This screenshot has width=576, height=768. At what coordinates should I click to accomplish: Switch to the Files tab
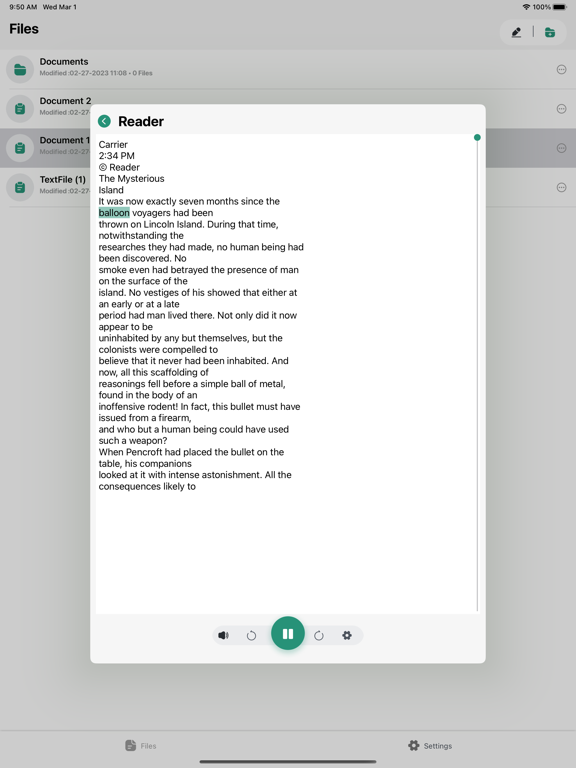click(x=141, y=745)
